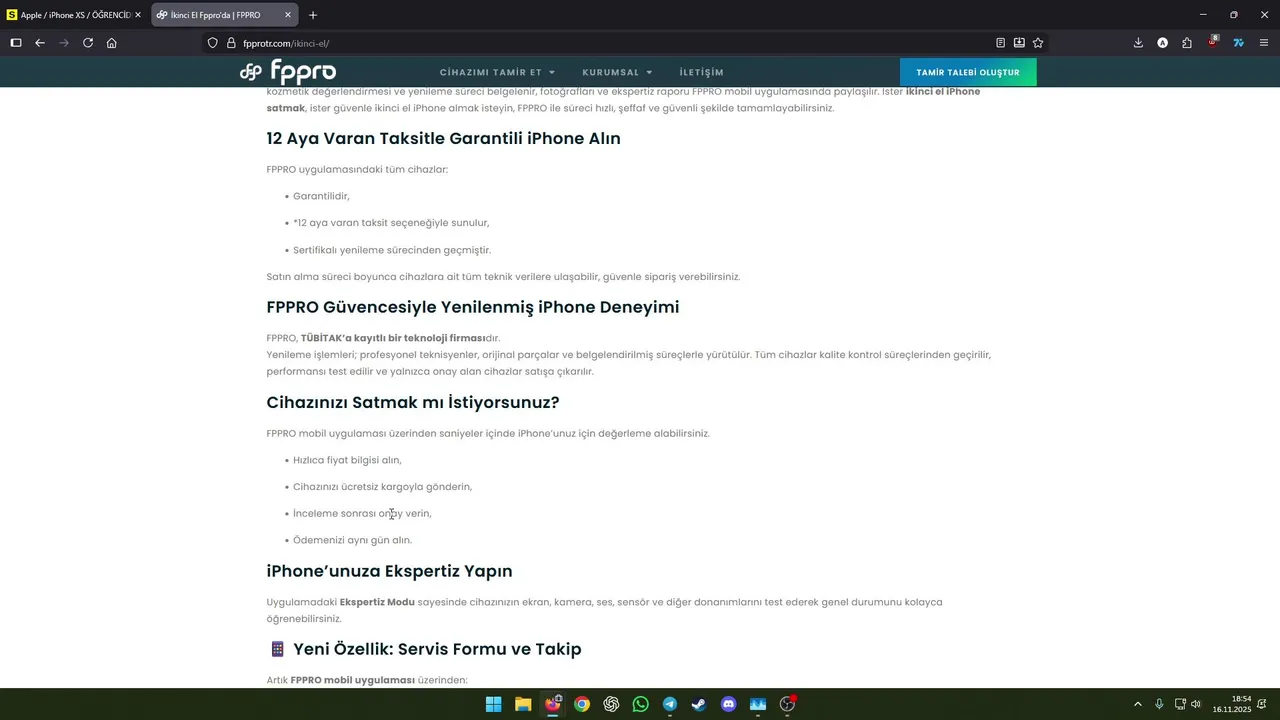Click 'Cihazınızı ücretsiz kargoyla gönderin' list item
This screenshot has height=720, width=1280.
pyautogui.click(x=382, y=487)
